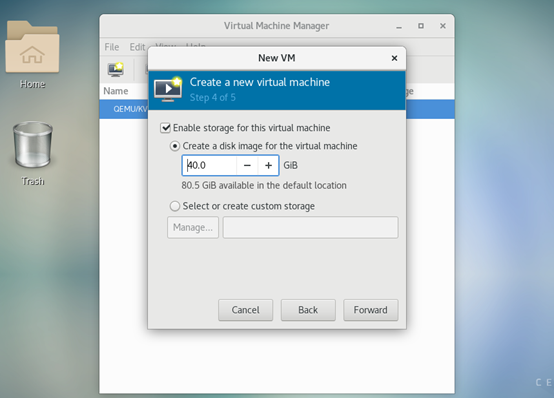This screenshot has height=398, width=554.
Task: Open the Trash desktop icon
Action: coord(33,153)
